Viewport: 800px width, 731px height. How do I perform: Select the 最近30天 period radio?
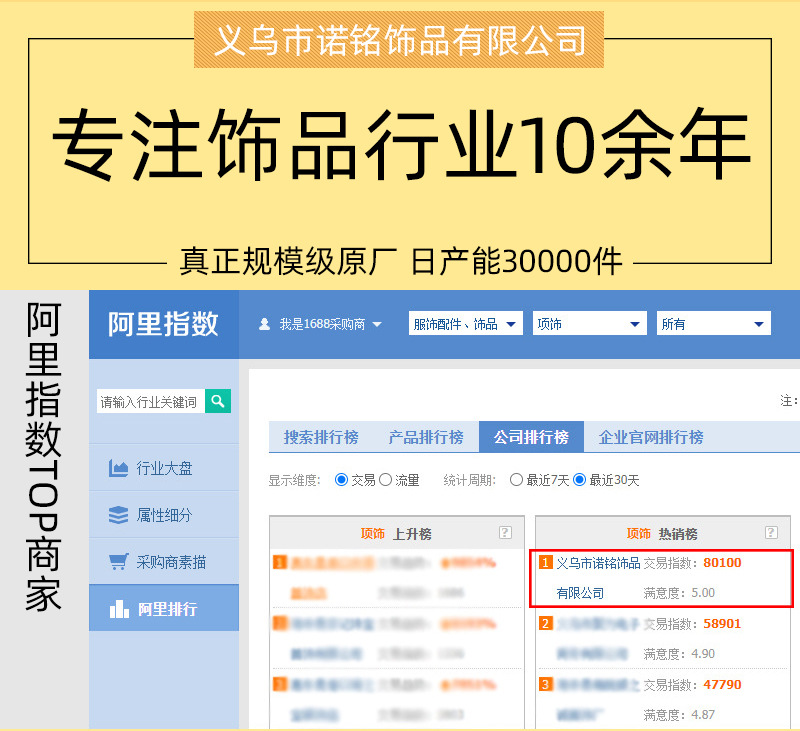[580, 480]
